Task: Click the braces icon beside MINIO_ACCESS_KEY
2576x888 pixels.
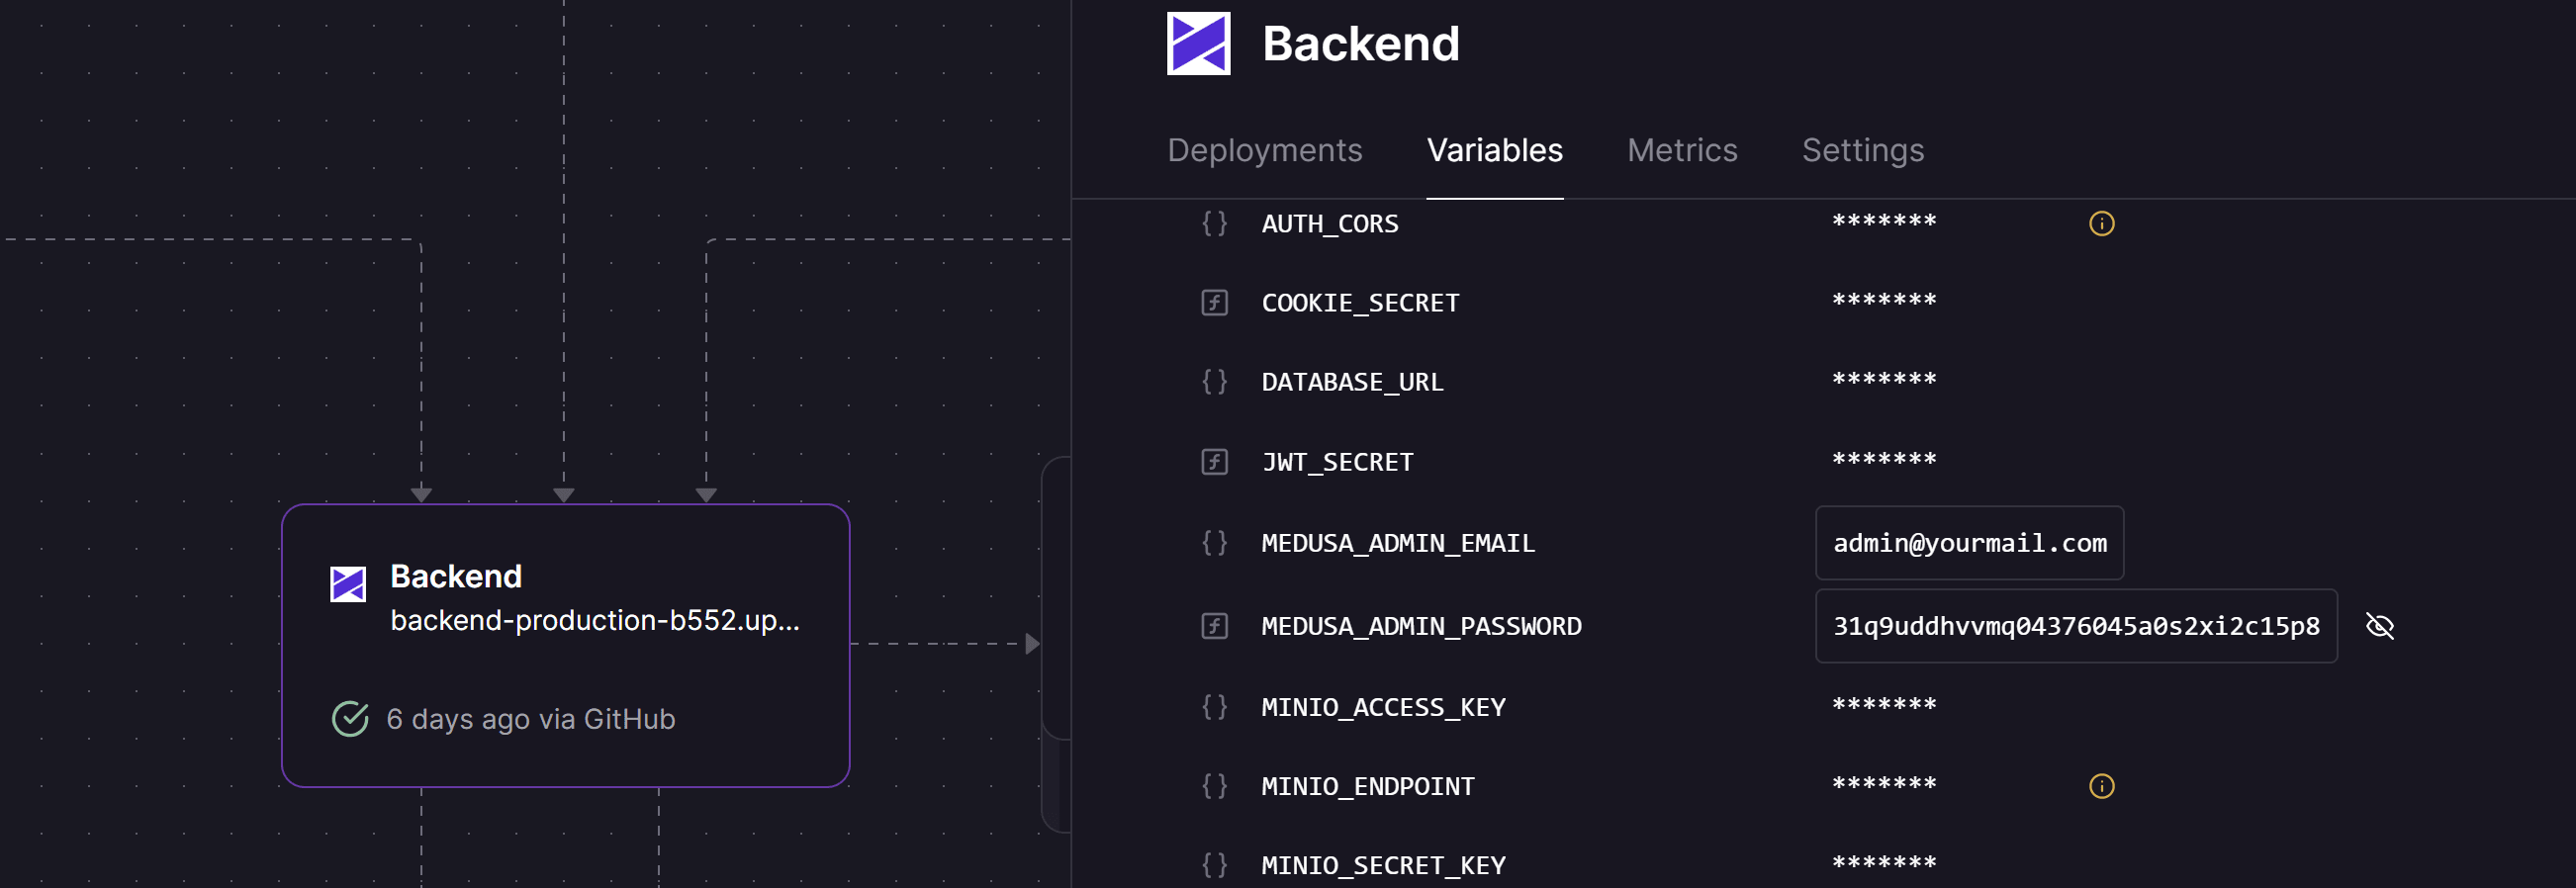Action: (x=1214, y=707)
